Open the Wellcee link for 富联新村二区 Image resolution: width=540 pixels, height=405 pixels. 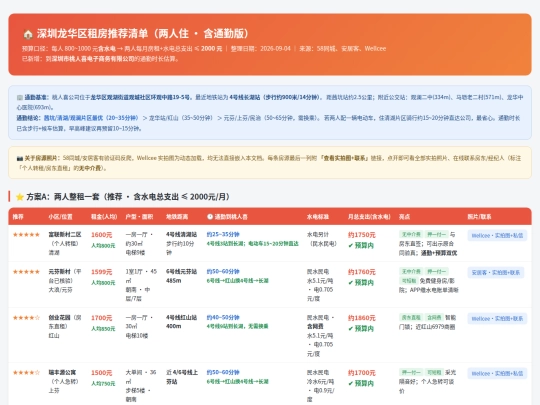pos(497,236)
